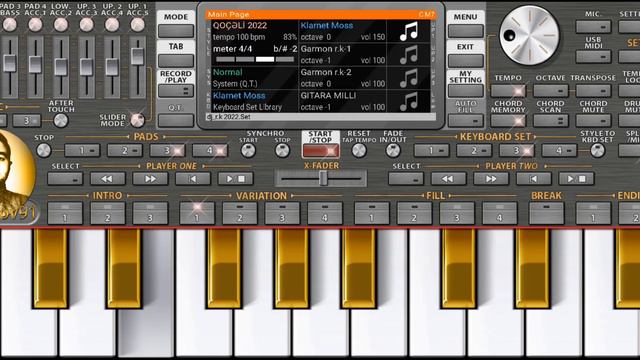The image size is (640, 360).
Task: Click the PAD 3 BASS volume fader
Action: (x=10, y=63)
